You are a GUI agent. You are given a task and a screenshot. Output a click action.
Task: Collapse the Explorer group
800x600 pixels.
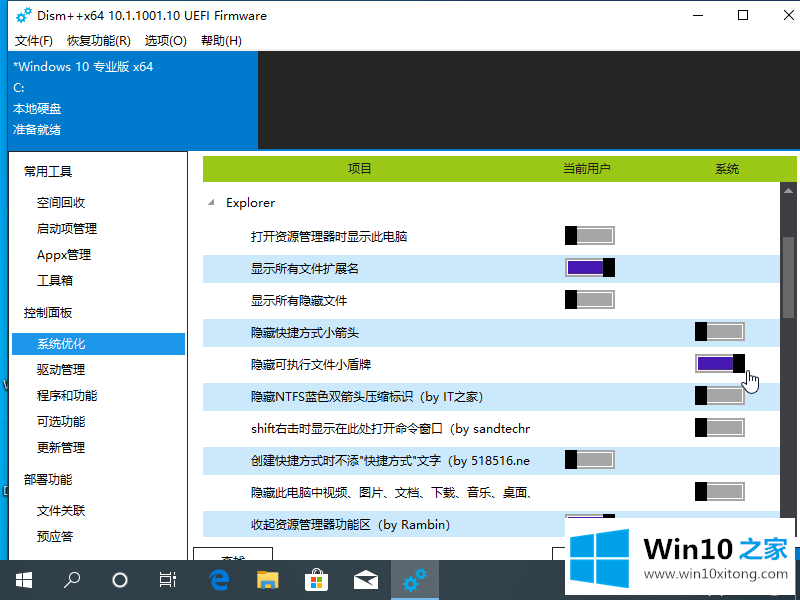[x=211, y=203]
